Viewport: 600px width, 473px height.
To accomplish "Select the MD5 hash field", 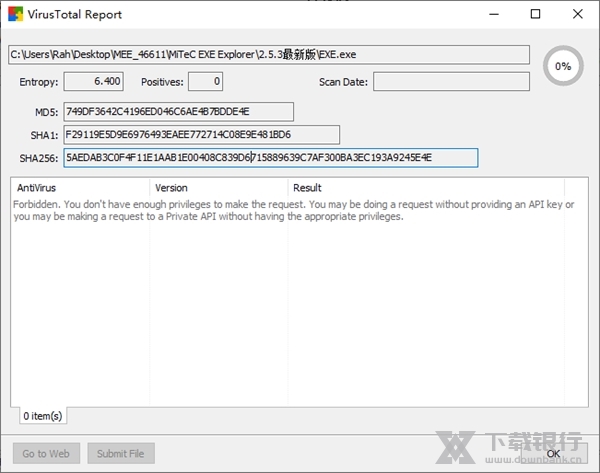I will (x=178, y=111).
